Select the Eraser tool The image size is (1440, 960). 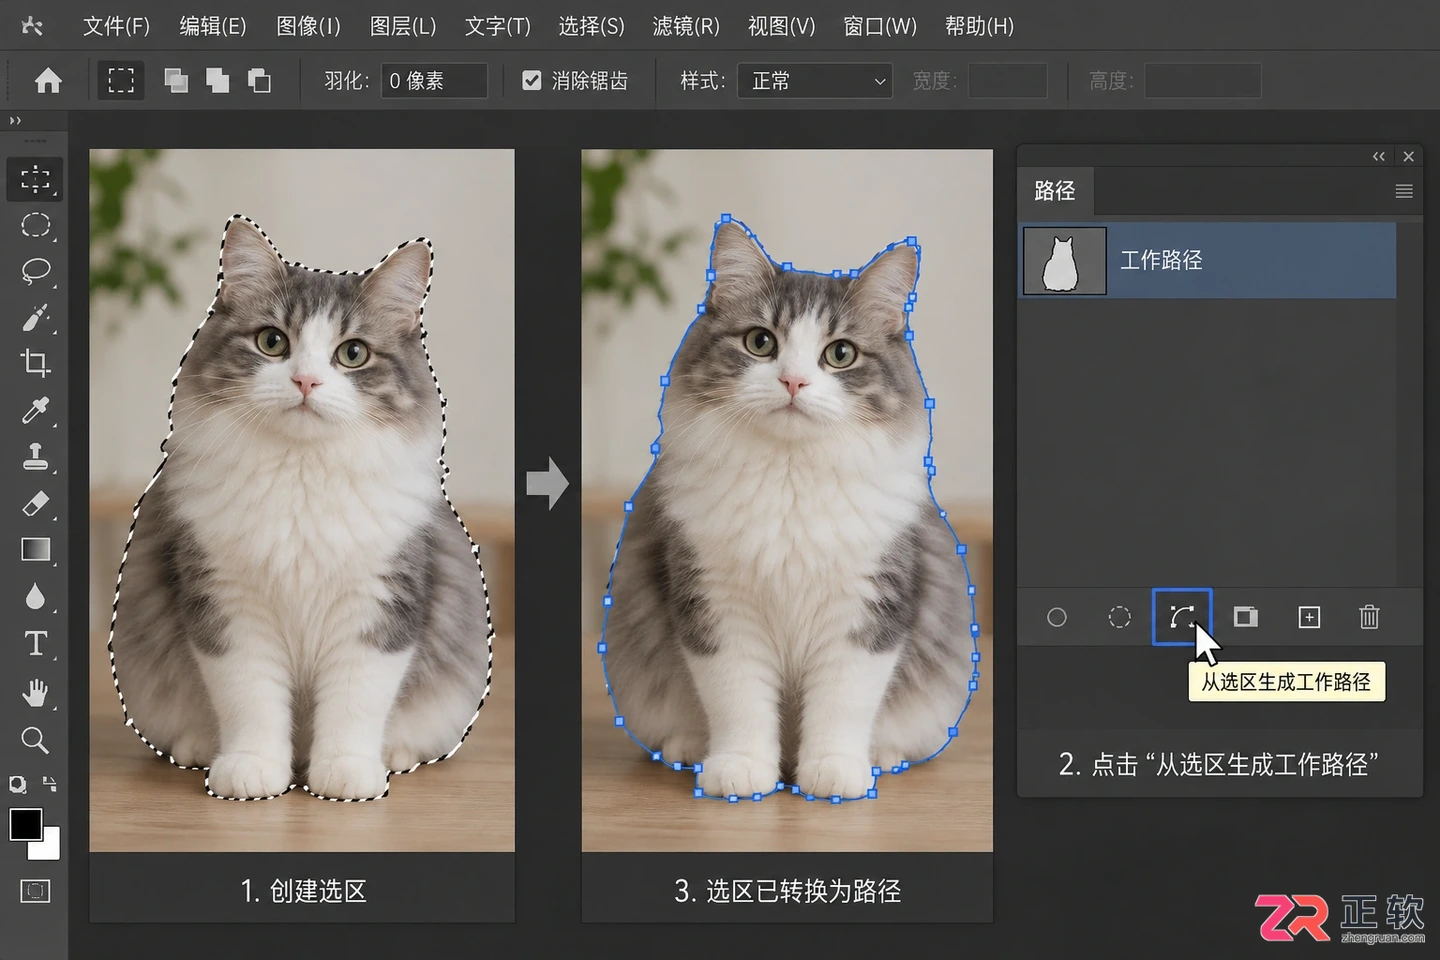(x=35, y=503)
